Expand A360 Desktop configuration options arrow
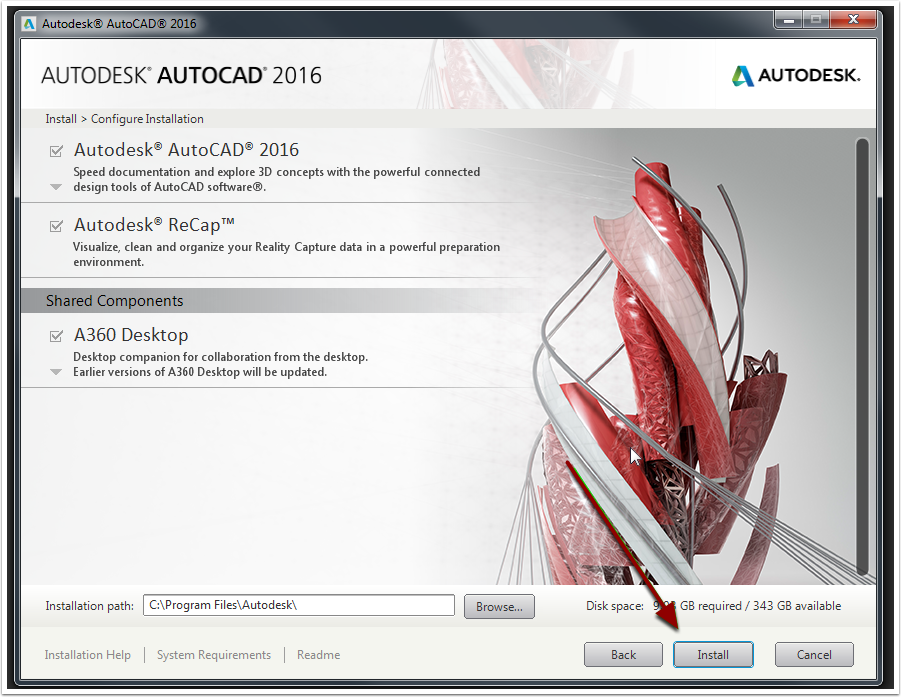This screenshot has height=697, width=901. 56,372
